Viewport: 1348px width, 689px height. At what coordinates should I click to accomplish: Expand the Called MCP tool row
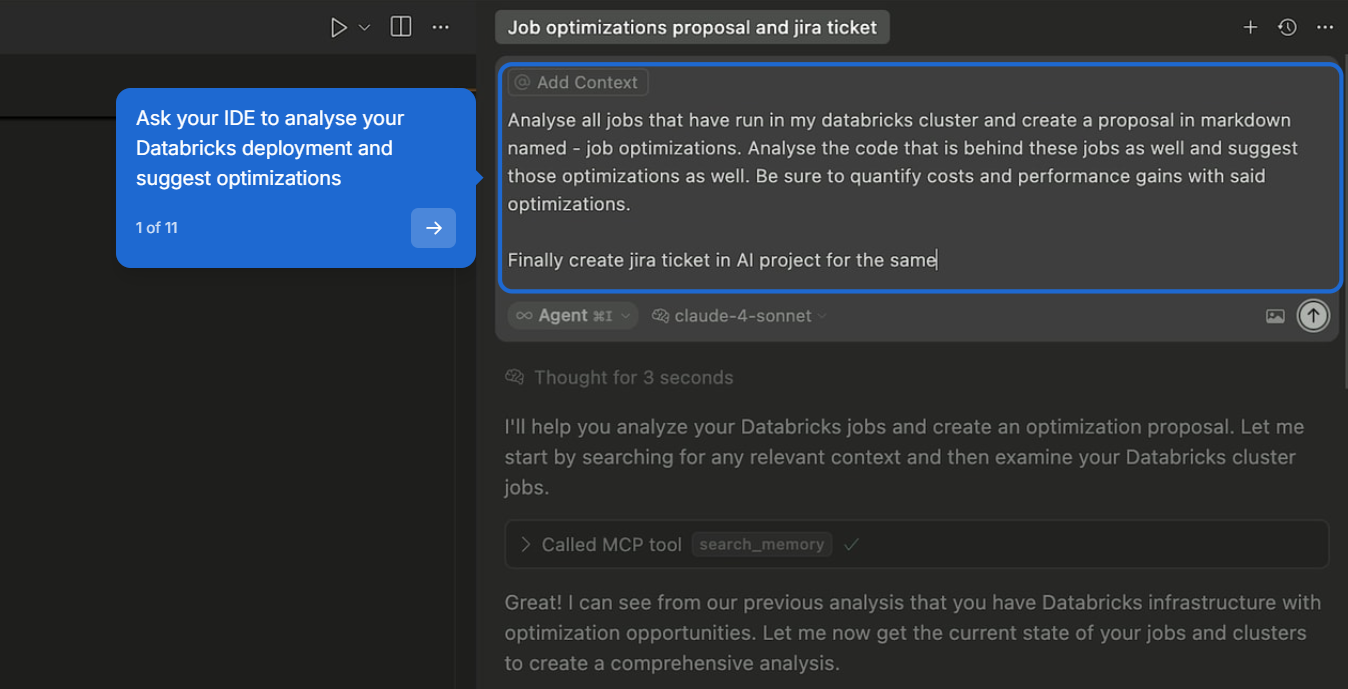(x=916, y=544)
